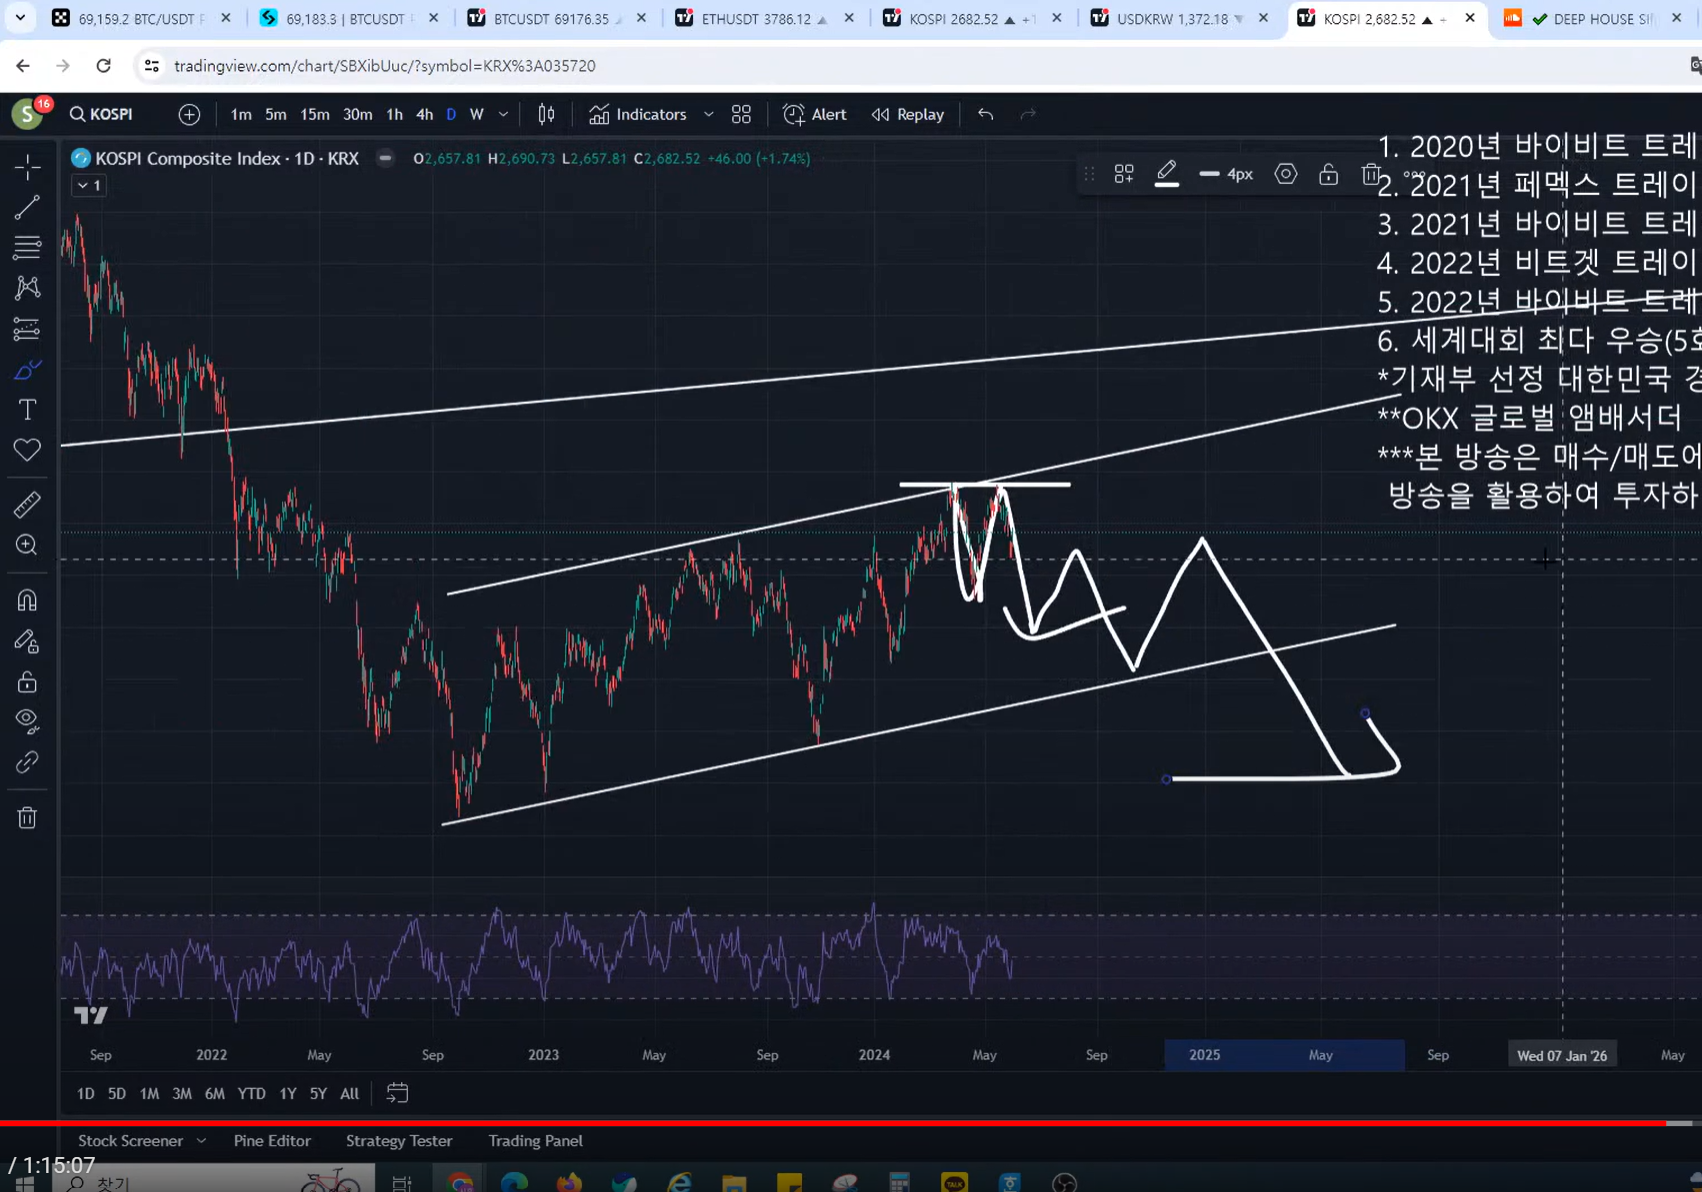This screenshot has width=1702, height=1192.
Task: Open the browser tab search chevron
Action: [20, 18]
